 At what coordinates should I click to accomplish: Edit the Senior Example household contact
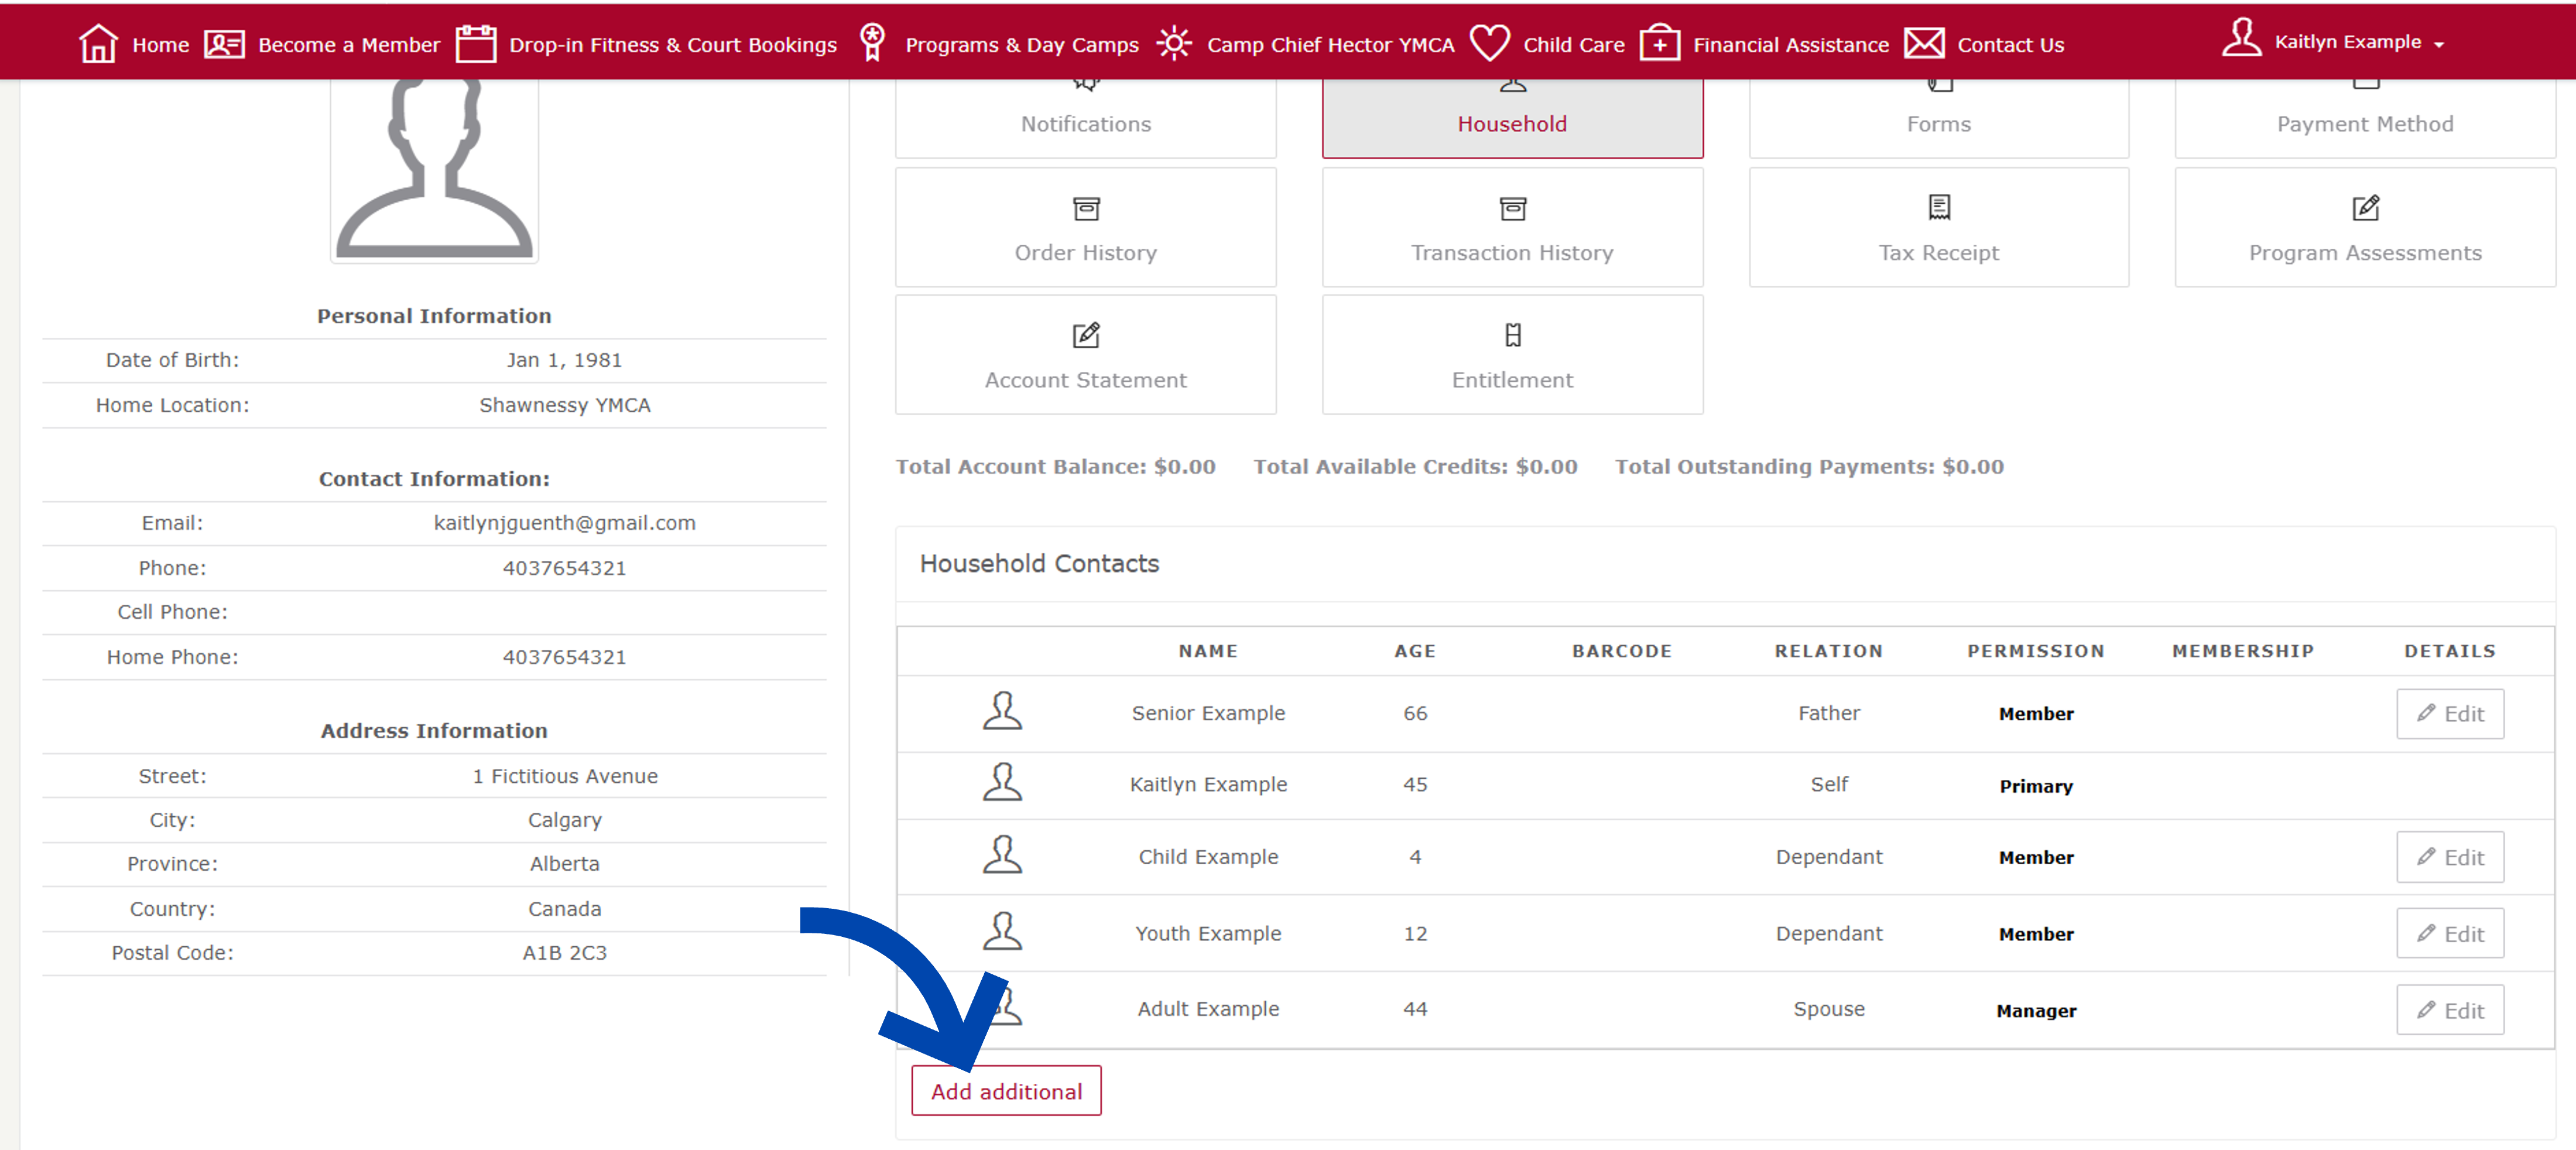tap(2449, 714)
